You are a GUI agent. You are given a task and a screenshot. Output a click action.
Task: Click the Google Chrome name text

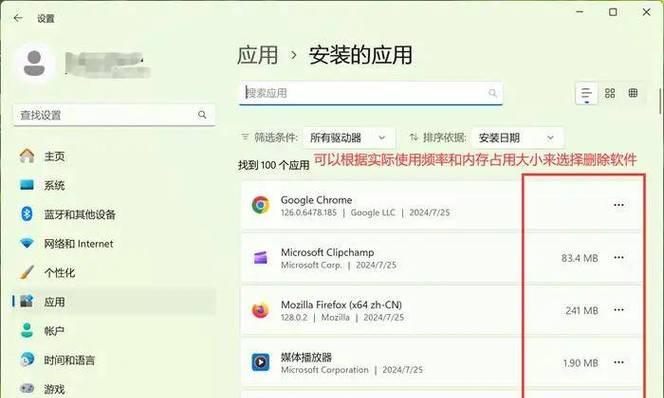coord(316,200)
